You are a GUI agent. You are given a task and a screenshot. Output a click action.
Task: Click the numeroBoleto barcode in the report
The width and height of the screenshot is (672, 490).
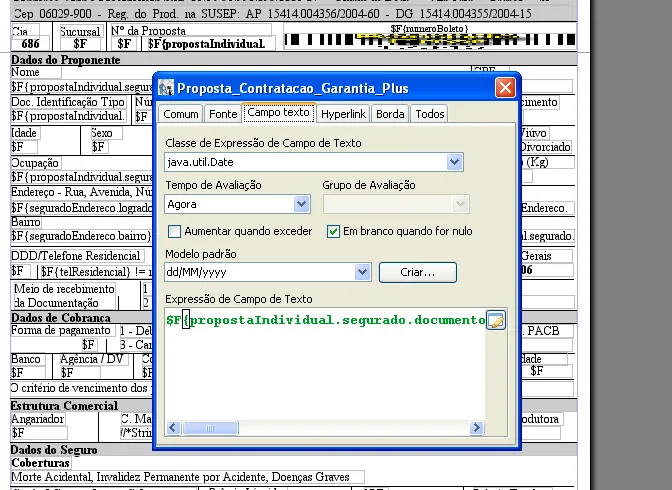[x=430, y=40]
